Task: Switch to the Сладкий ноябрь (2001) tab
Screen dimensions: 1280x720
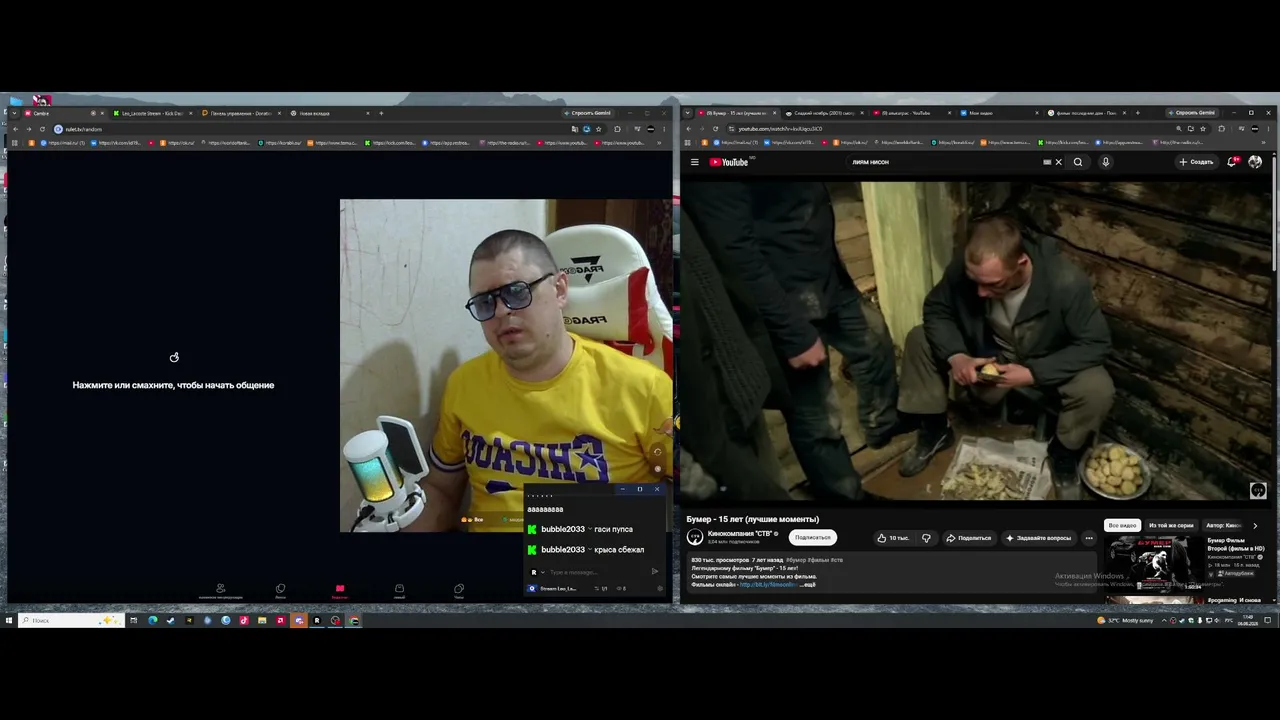Action: coord(825,113)
